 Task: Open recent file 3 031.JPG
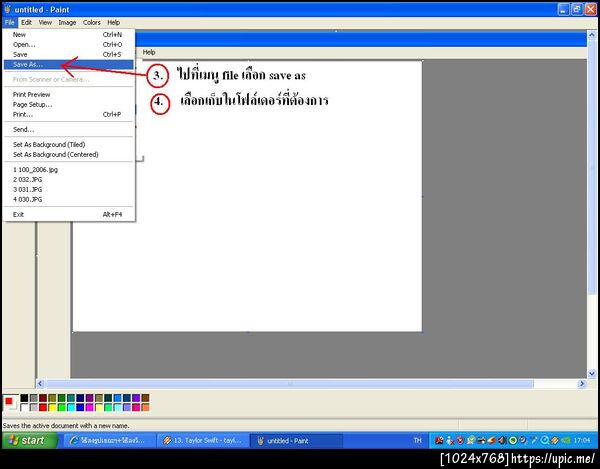69,189
